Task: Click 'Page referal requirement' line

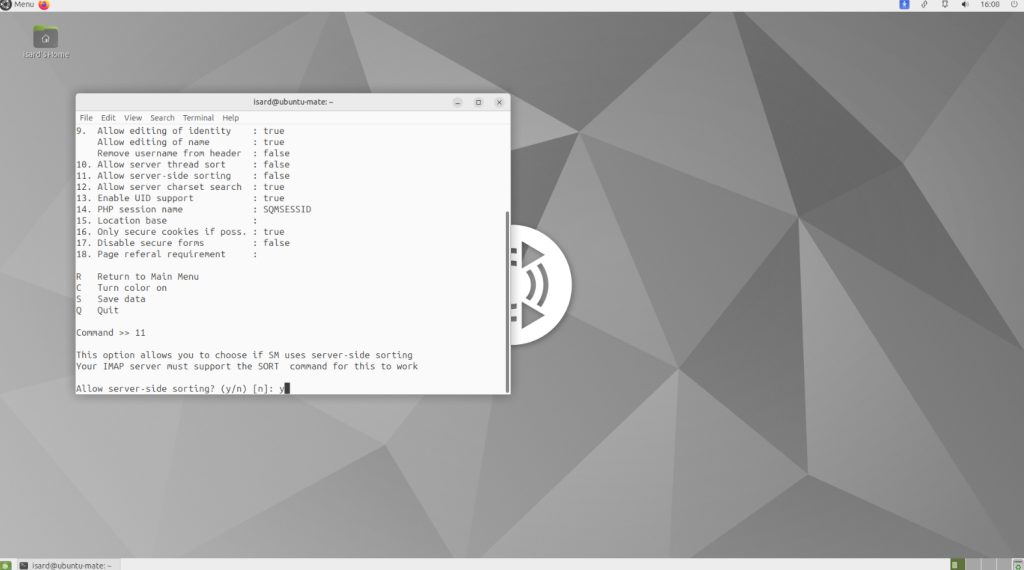Action: click(x=167, y=254)
